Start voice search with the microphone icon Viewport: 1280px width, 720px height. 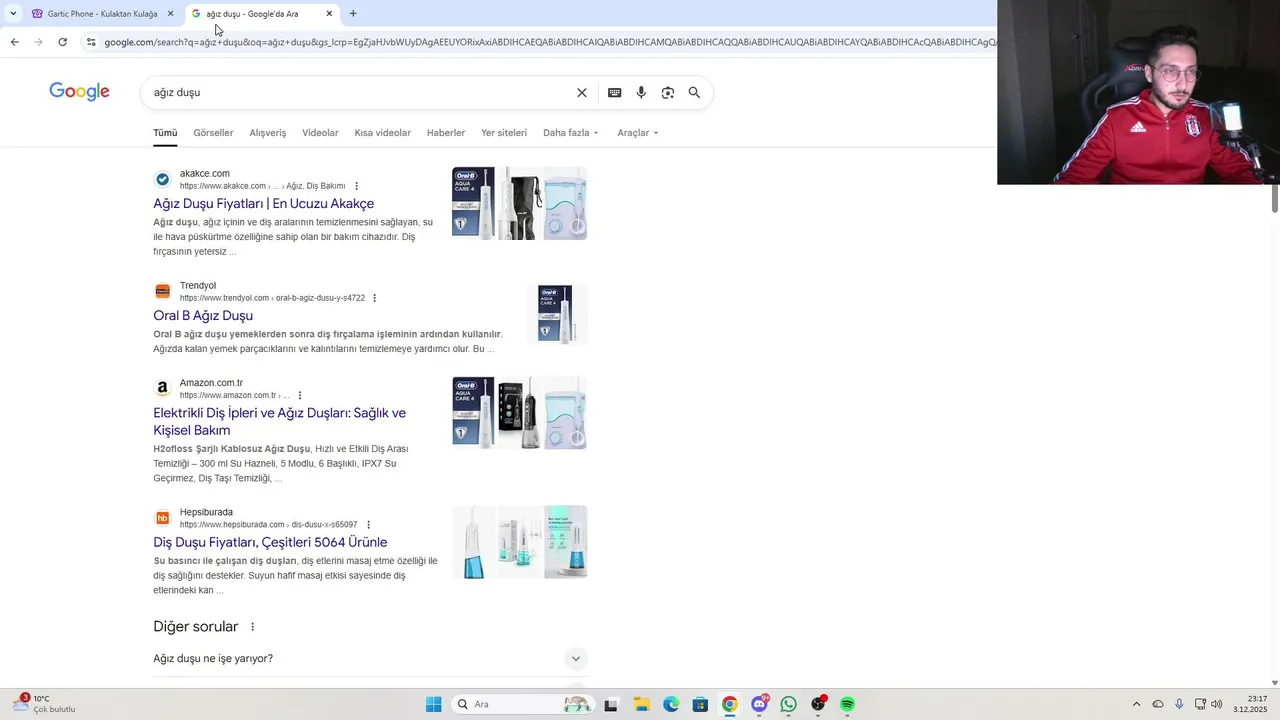point(641,92)
